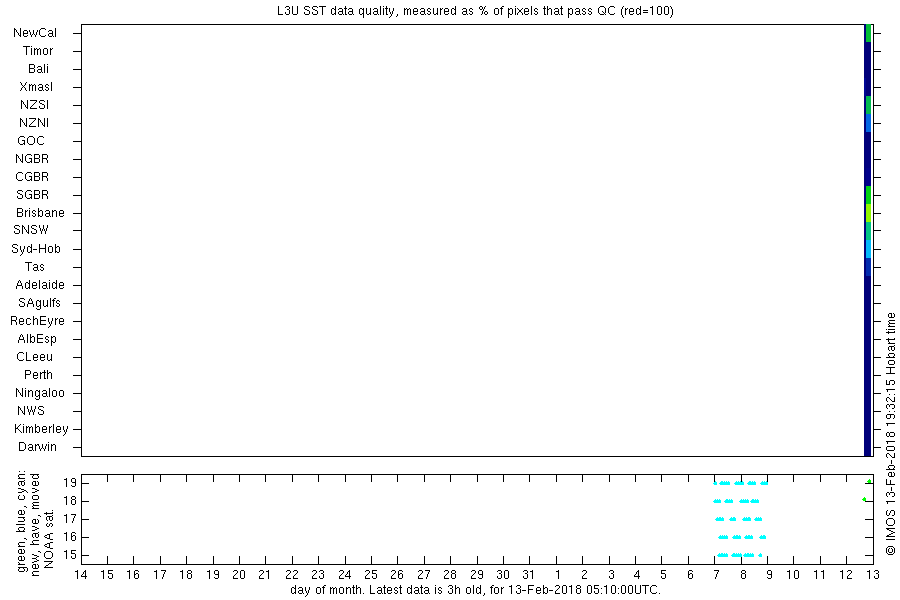Viewport: 900px width, 600px height.
Task: Click day 20 on the date axis
Action: click(x=239, y=575)
